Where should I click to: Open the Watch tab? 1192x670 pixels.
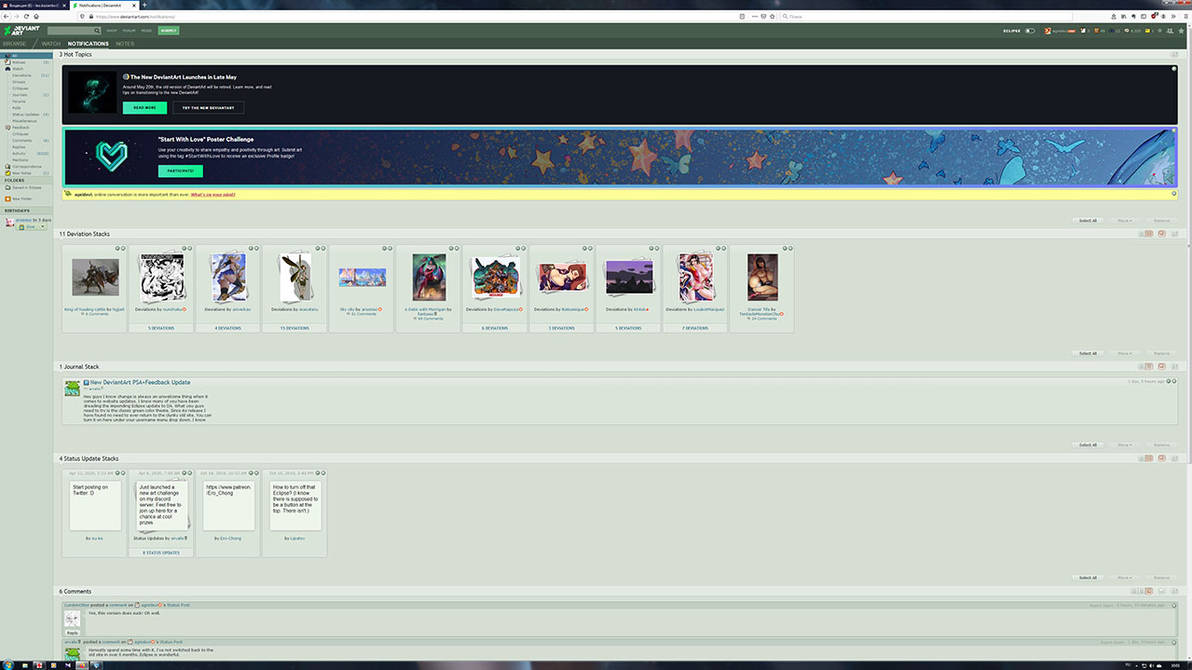(50, 43)
